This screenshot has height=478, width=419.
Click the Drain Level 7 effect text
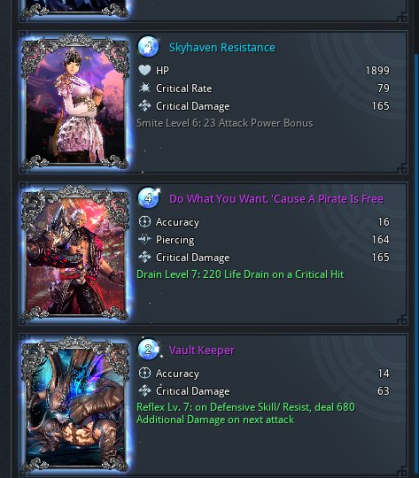click(x=240, y=274)
